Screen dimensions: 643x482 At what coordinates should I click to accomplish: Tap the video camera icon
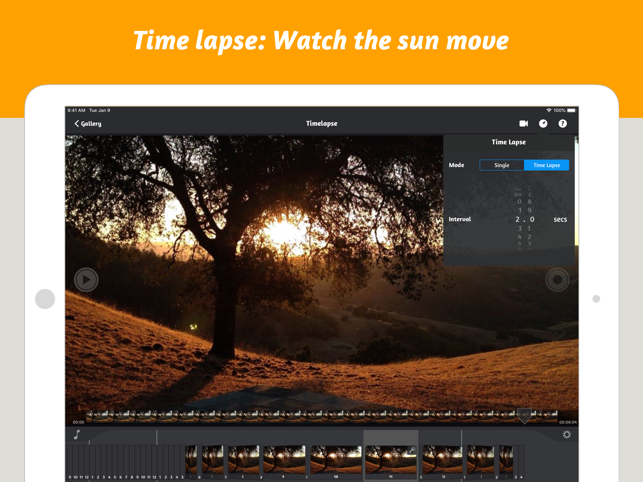coord(523,124)
